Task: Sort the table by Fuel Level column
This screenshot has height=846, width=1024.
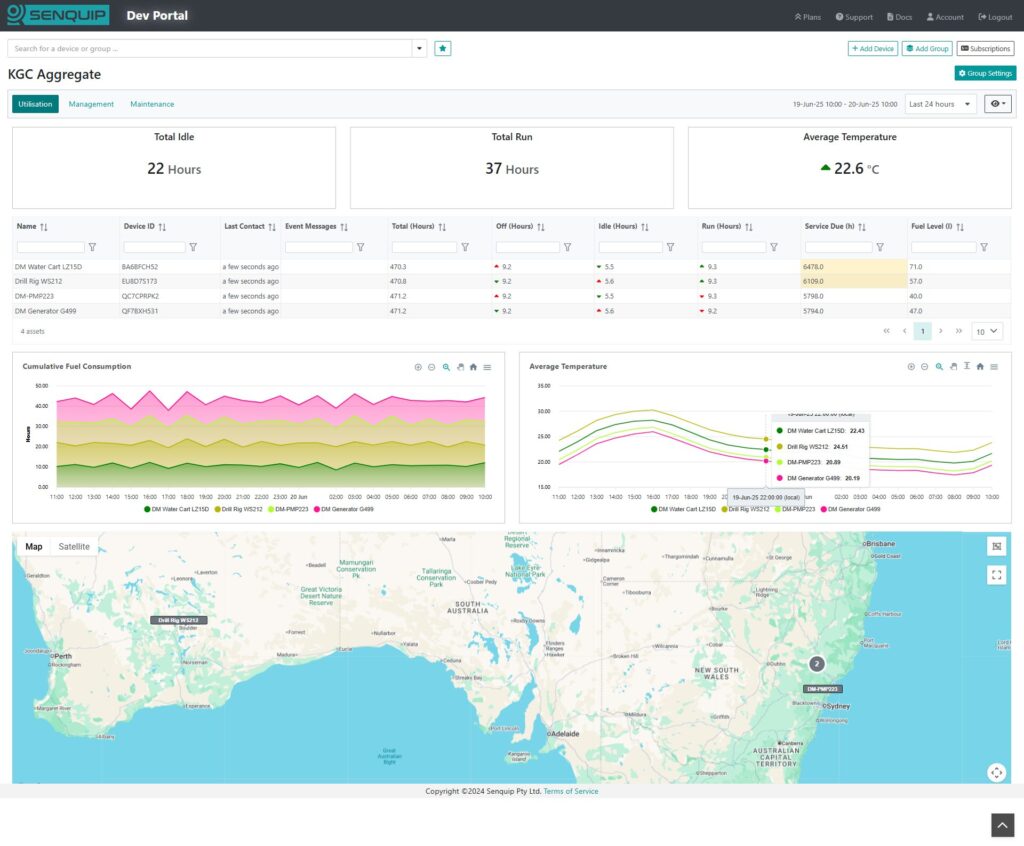Action: coord(960,227)
